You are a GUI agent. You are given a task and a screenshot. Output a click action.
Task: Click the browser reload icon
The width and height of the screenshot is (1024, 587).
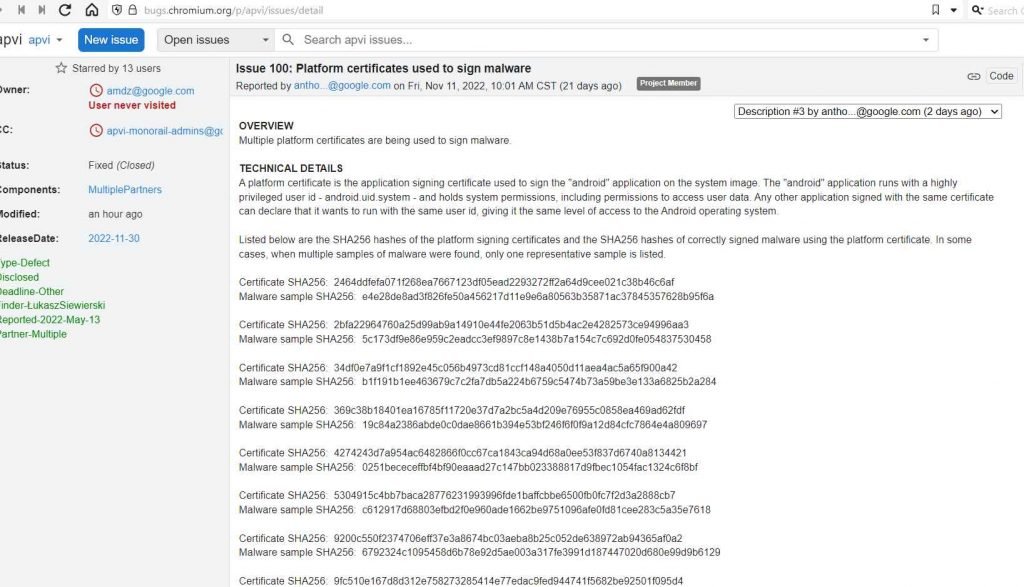tap(65, 10)
